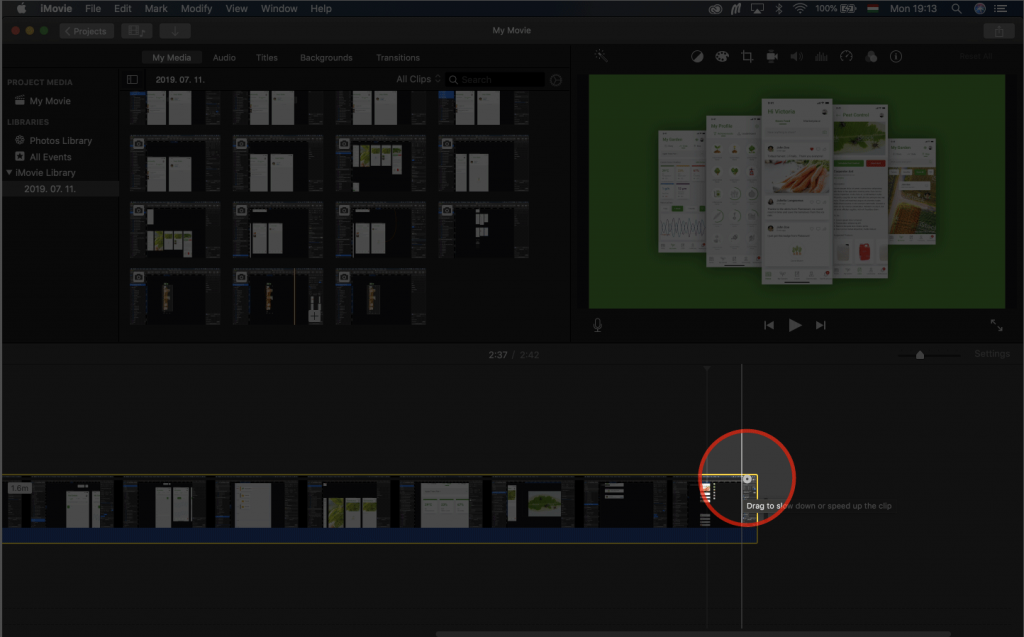Open the Modify menu
This screenshot has height=637, width=1024.
point(196,8)
